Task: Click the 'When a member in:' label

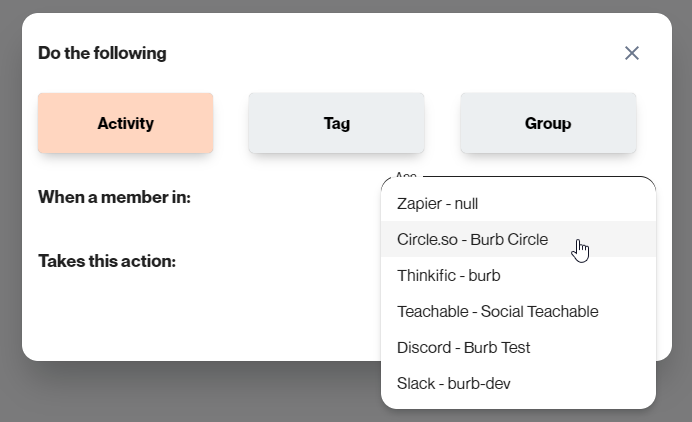Action: (114, 197)
